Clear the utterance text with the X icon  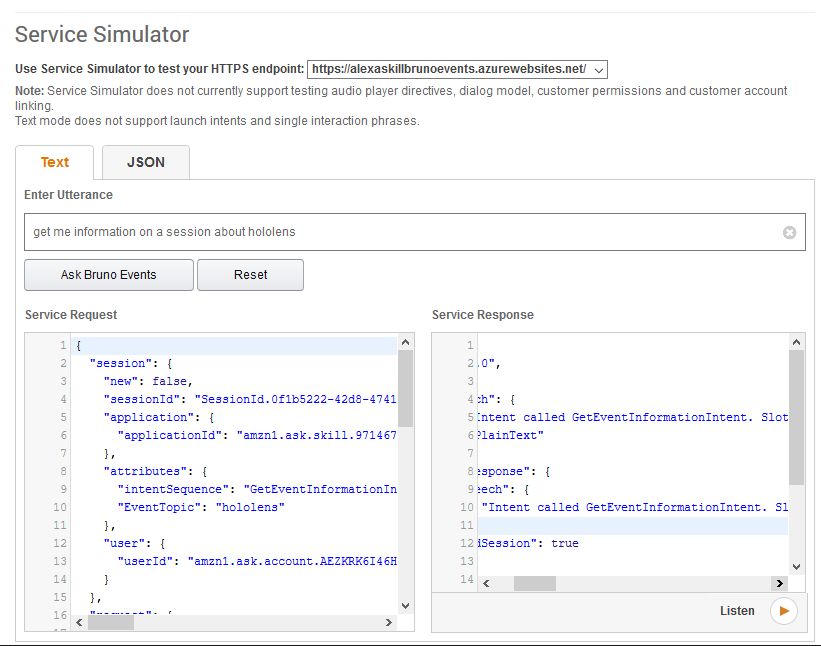click(x=789, y=232)
